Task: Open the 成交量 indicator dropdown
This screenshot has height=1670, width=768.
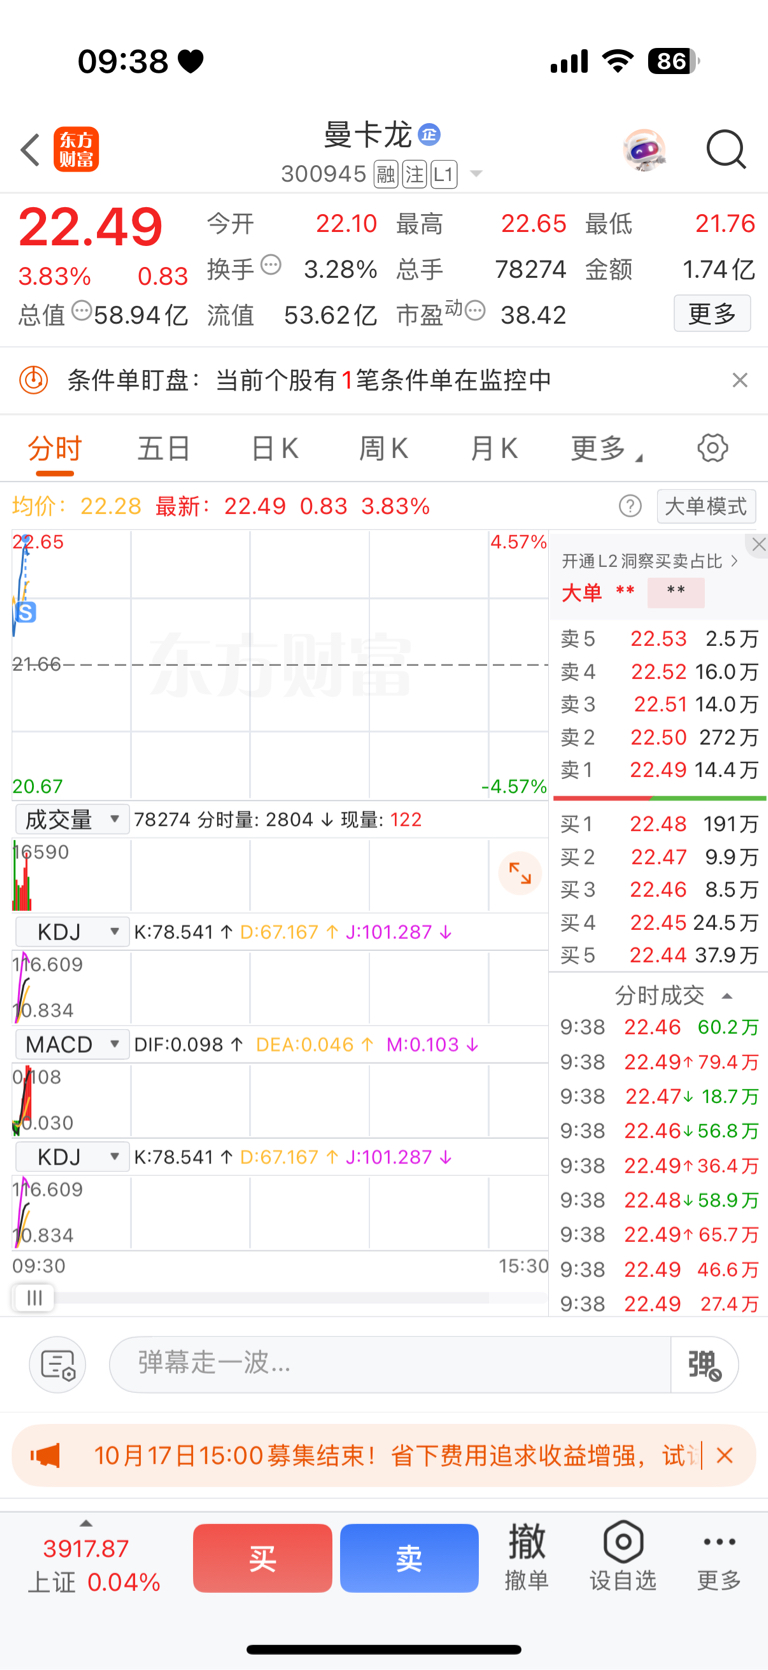Action: 72,820
